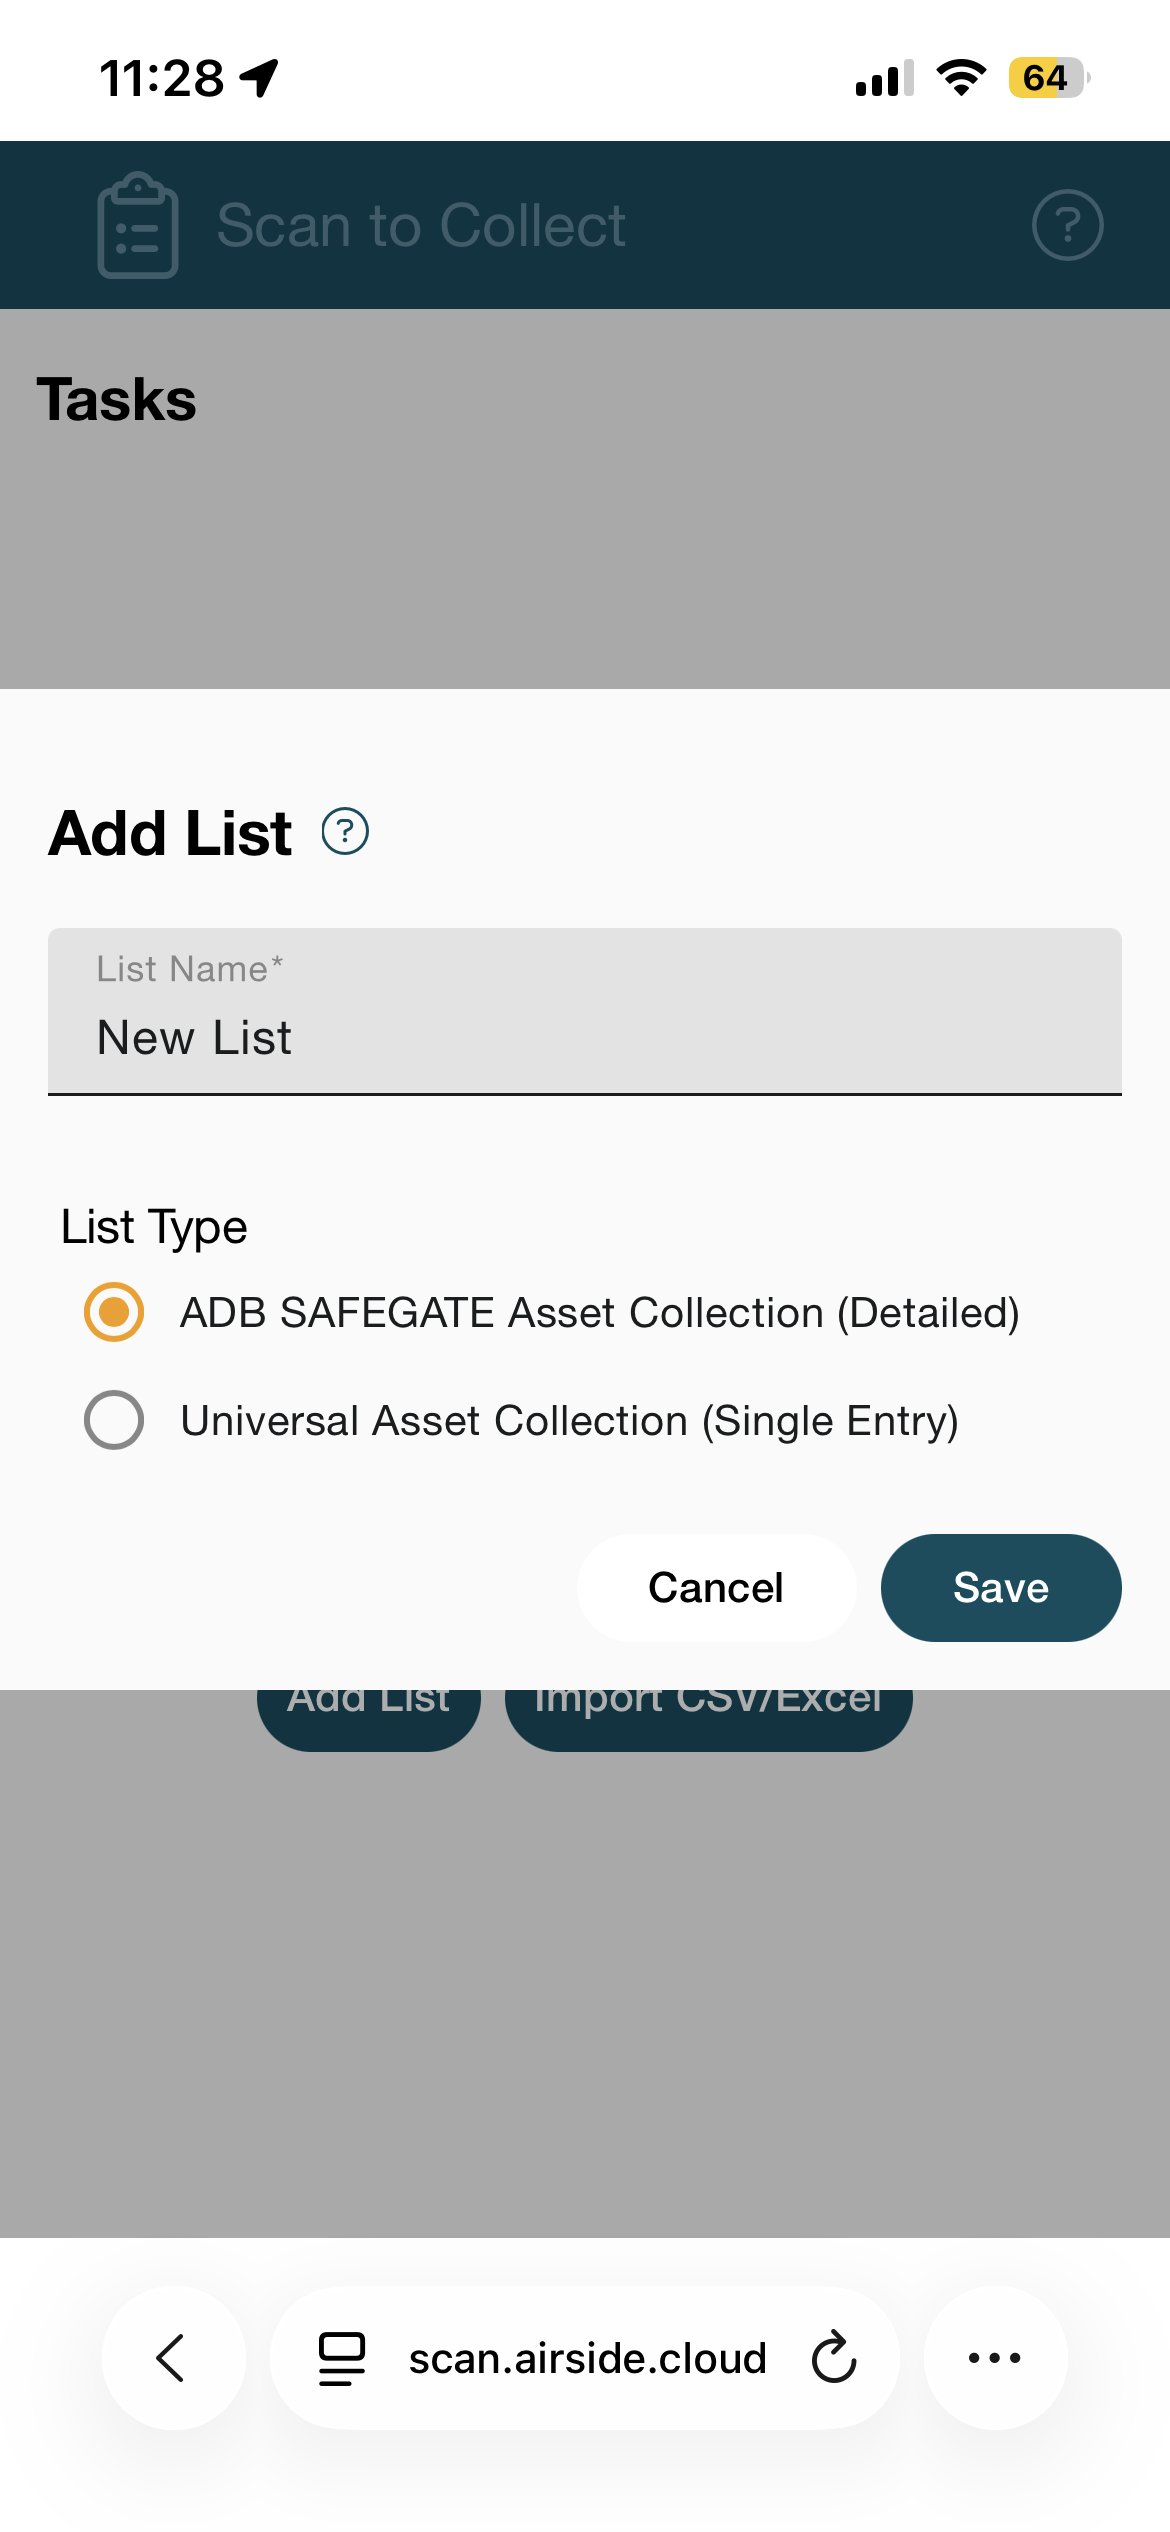
Task: Tap the clock time in the status bar
Action: [162, 78]
